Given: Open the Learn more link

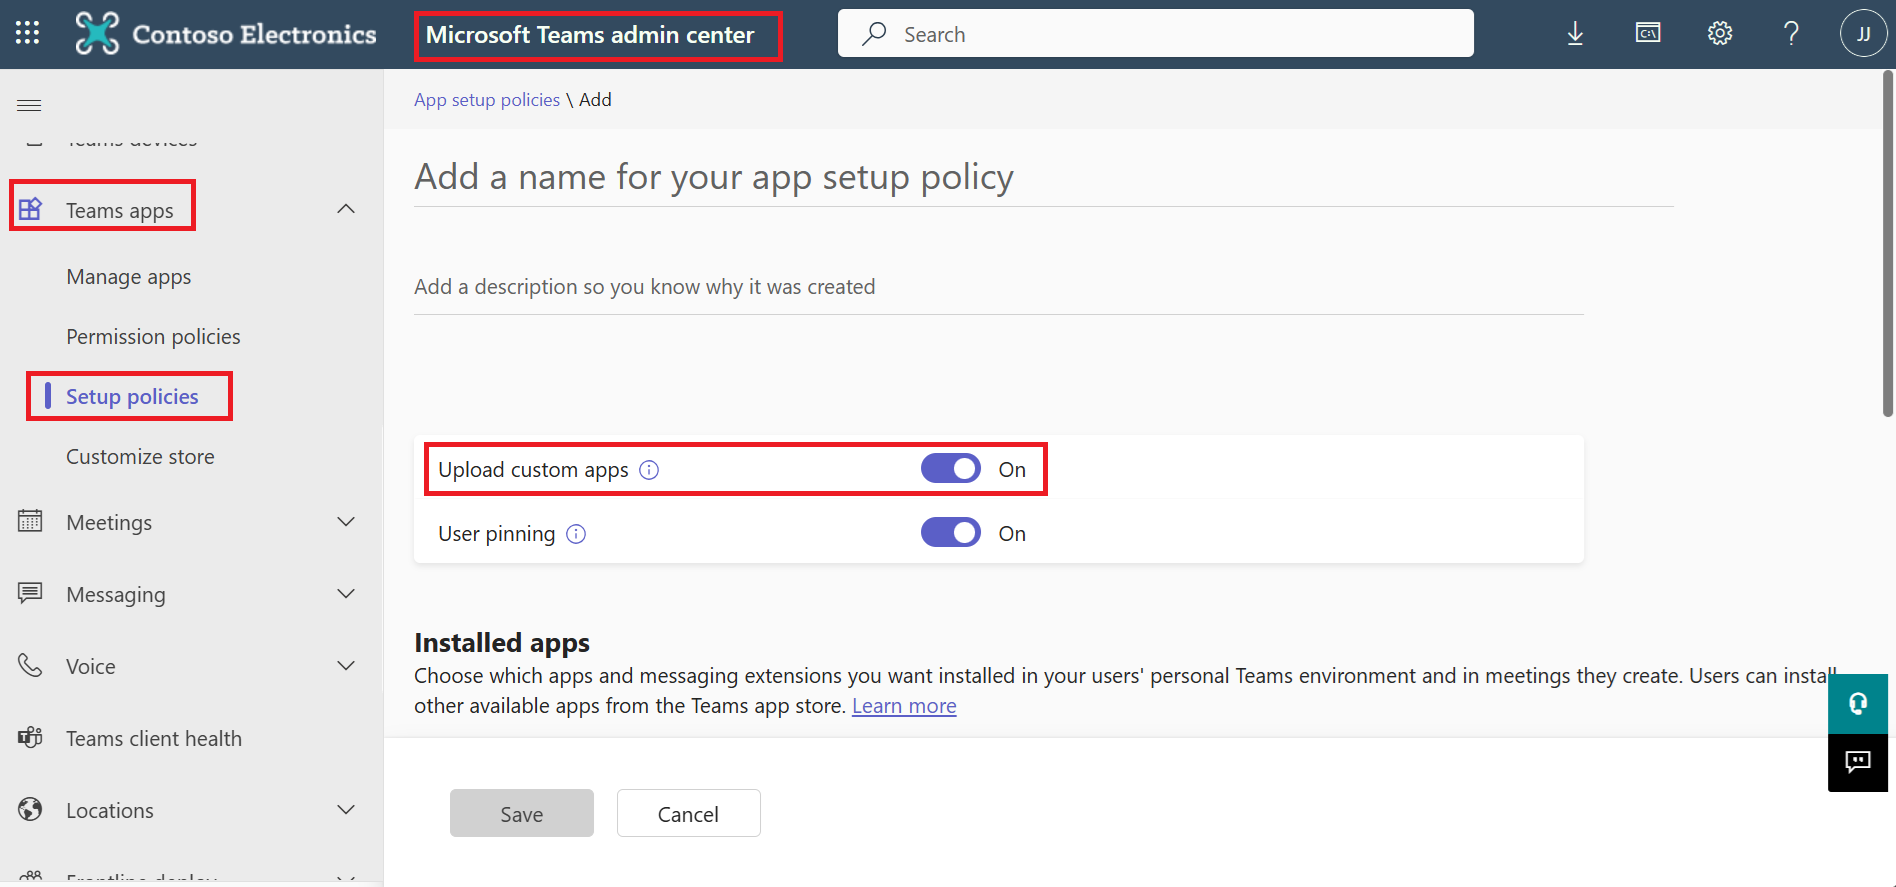Looking at the screenshot, I should point(904,706).
